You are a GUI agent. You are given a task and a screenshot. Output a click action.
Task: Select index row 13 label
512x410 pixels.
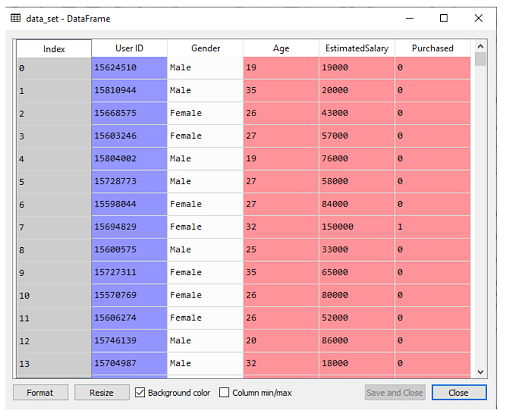[54, 364]
